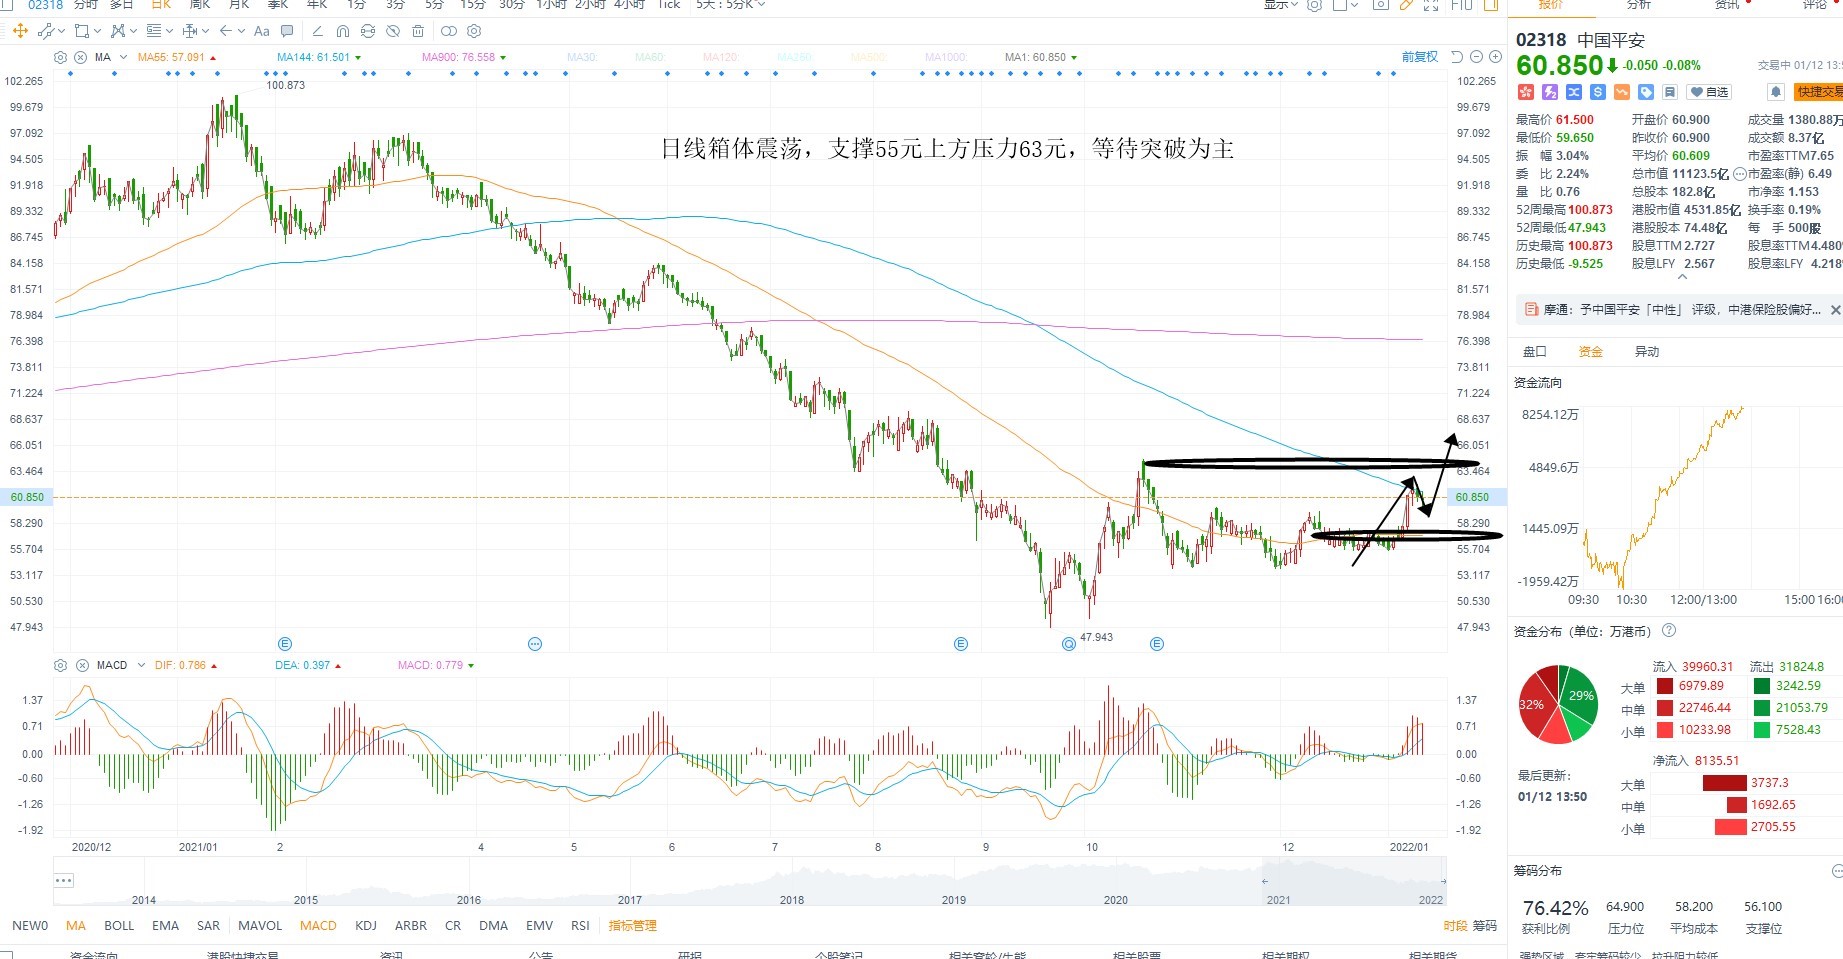Open 指标管理 indicator management
1843x959 pixels.
tap(632, 926)
